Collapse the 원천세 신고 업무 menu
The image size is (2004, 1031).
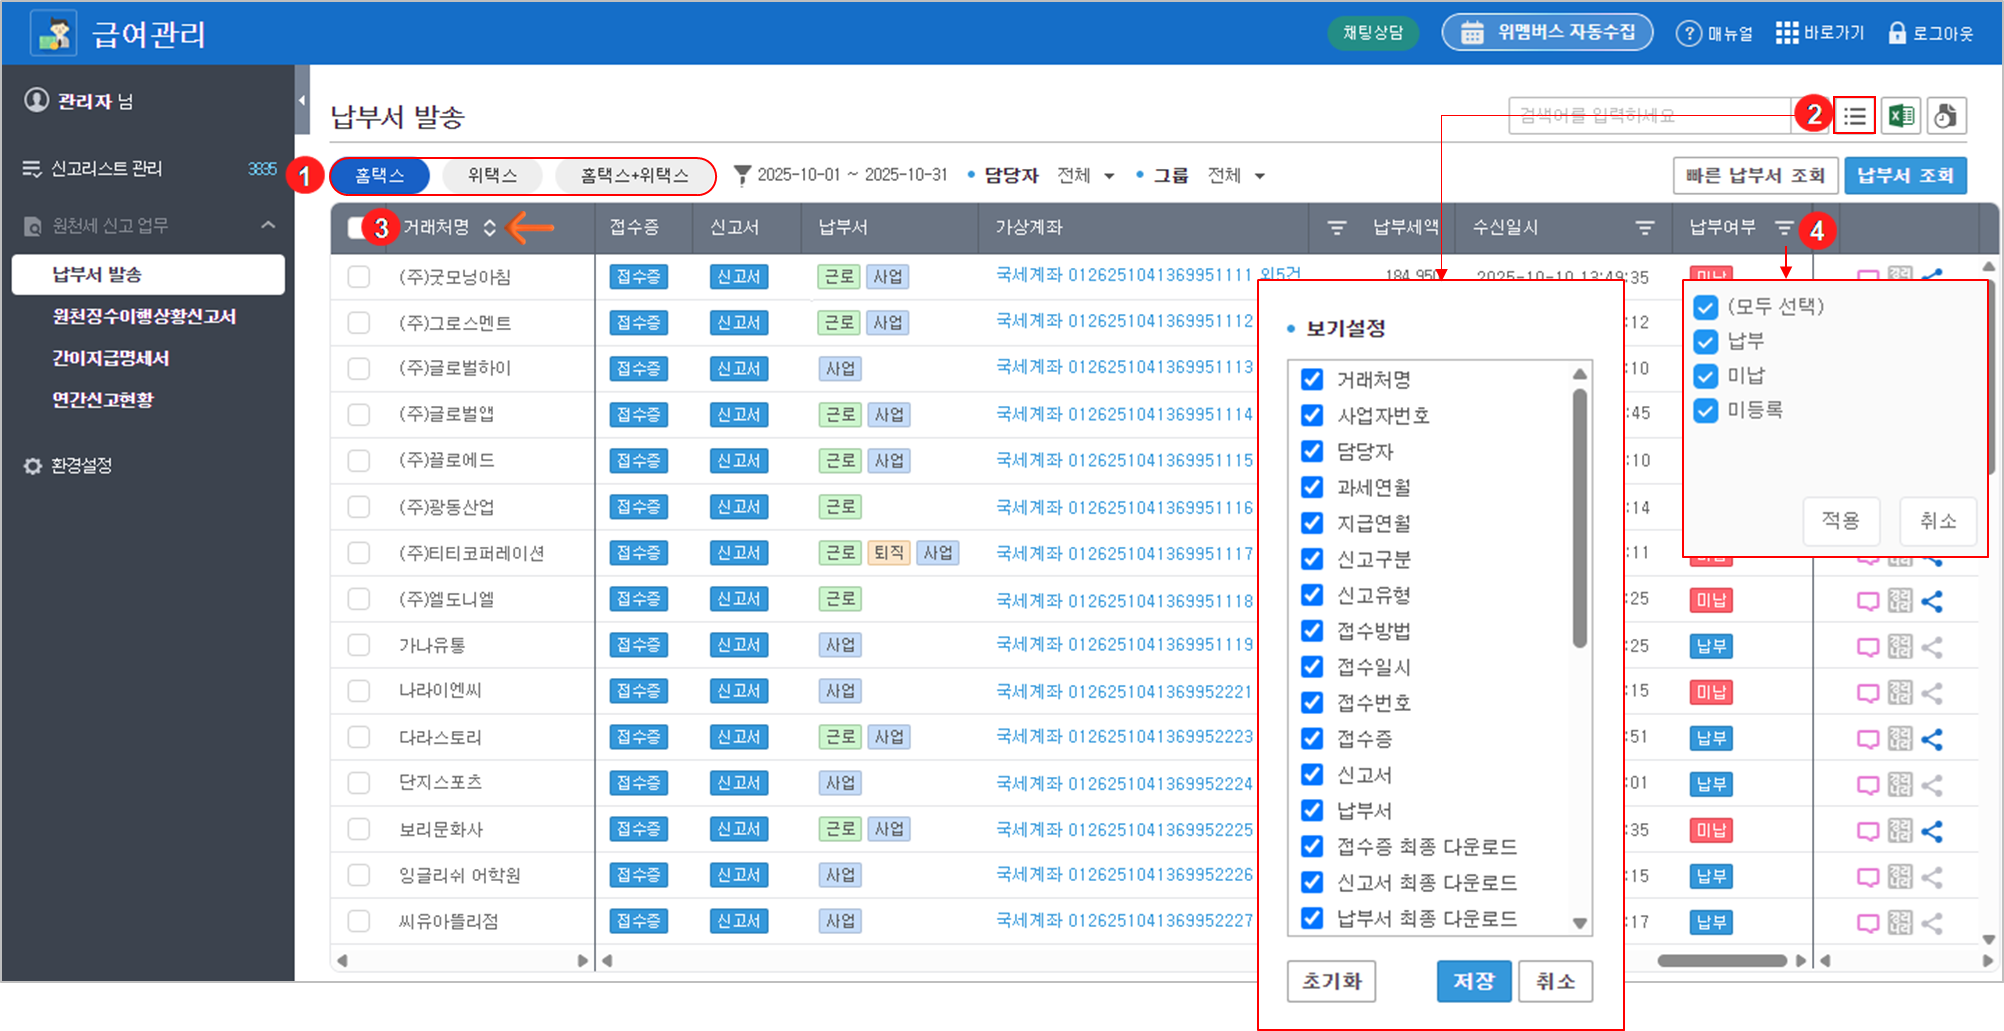268,226
